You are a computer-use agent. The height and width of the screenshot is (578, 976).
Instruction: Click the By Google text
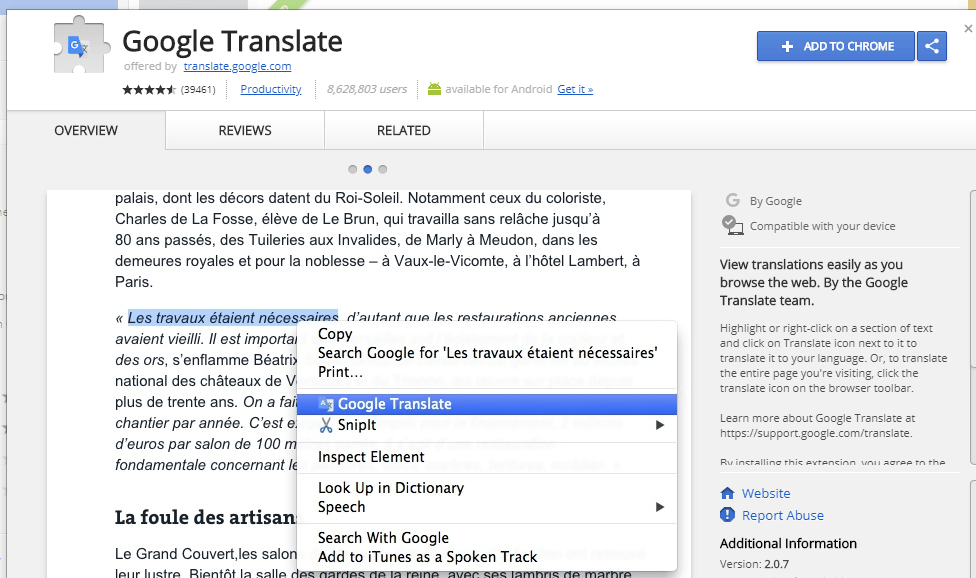[x=776, y=201]
